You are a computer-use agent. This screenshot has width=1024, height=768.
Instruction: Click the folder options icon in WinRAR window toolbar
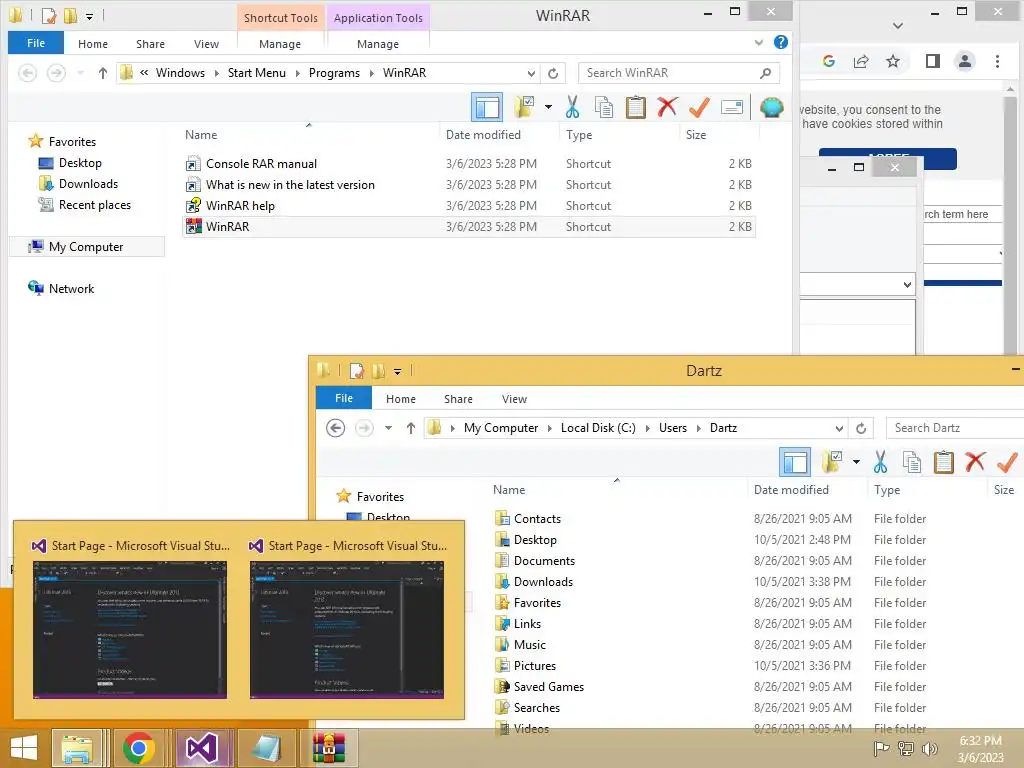click(x=524, y=107)
